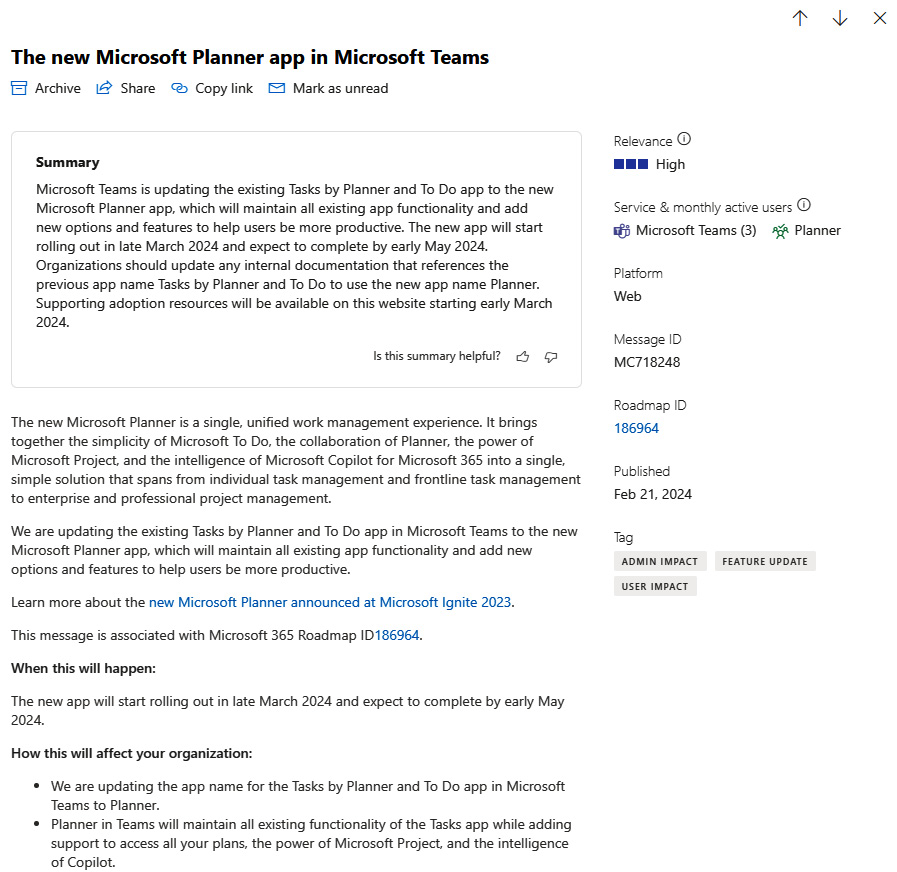
Task: Click the published date Feb 21, 2024
Action: (653, 494)
